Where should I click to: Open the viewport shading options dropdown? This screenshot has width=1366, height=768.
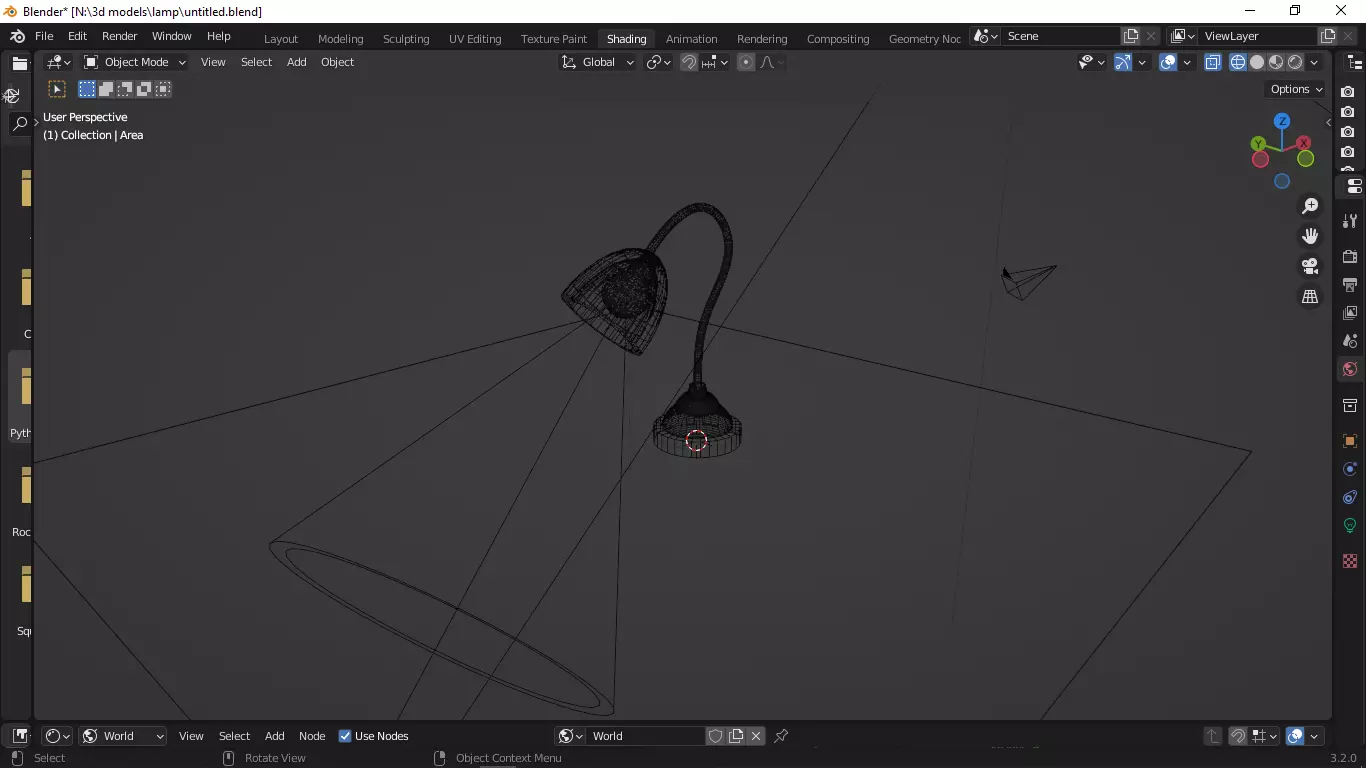point(1314,62)
